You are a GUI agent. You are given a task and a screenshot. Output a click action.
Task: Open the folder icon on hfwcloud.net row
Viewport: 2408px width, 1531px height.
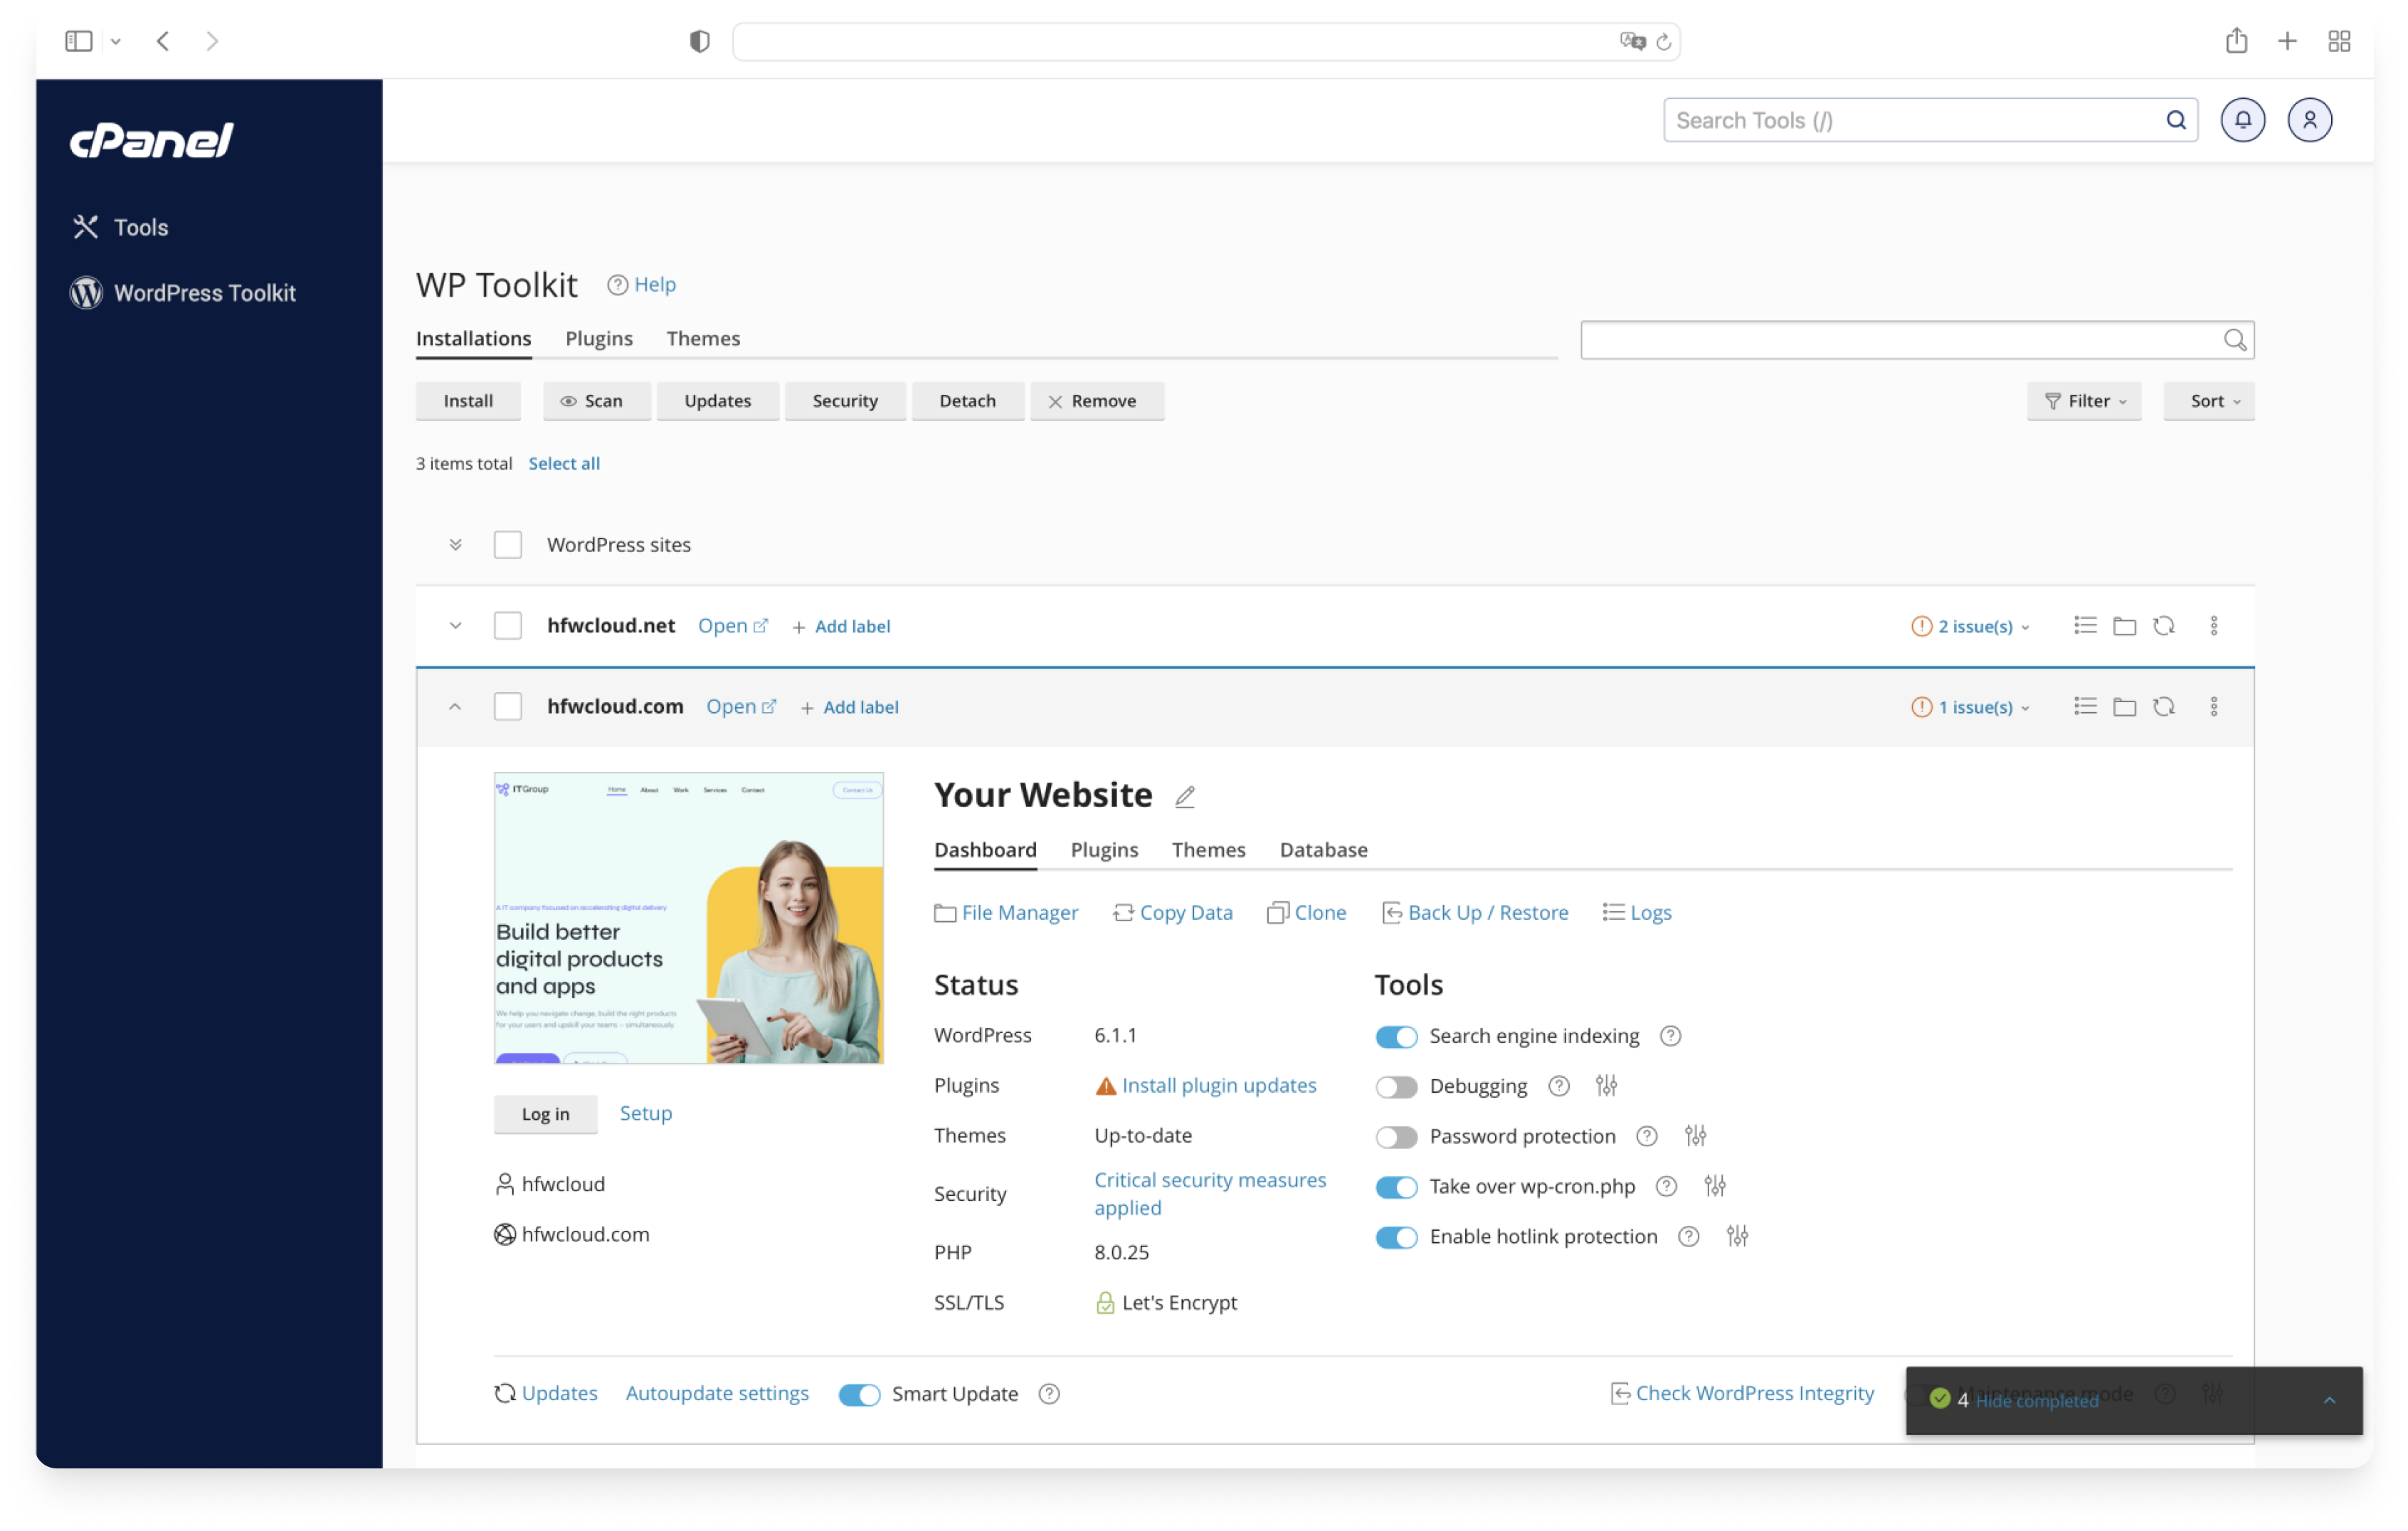click(x=2125, y=625)
